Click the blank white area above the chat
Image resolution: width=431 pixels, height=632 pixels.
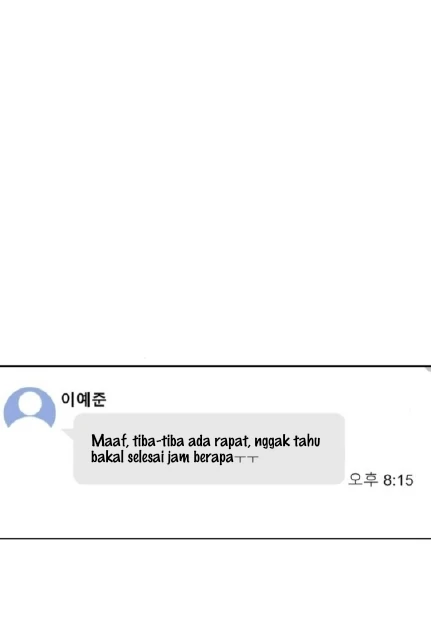pos(215,181)
